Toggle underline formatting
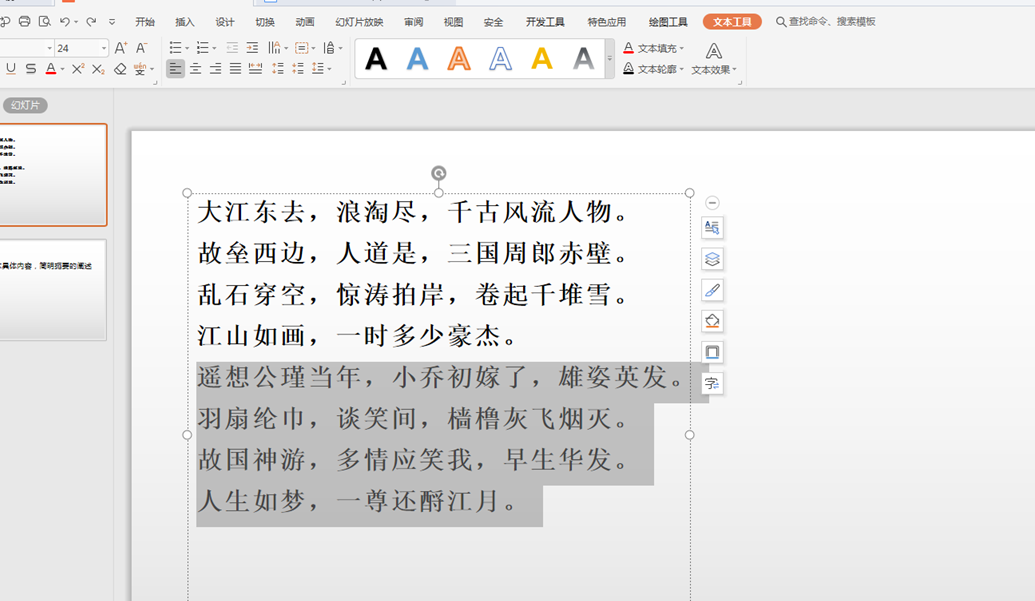The height and width of the screenshot is (601, 1035). 11,69
